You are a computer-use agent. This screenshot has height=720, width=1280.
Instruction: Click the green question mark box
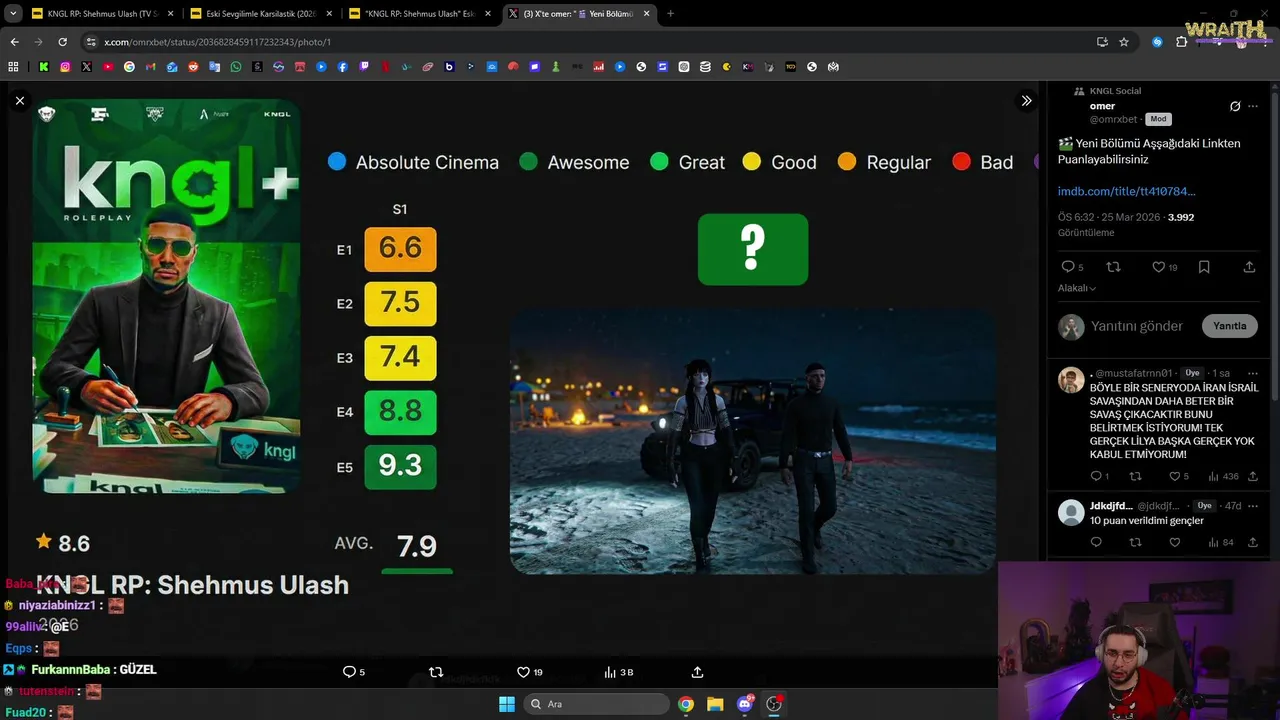(753, 249)
